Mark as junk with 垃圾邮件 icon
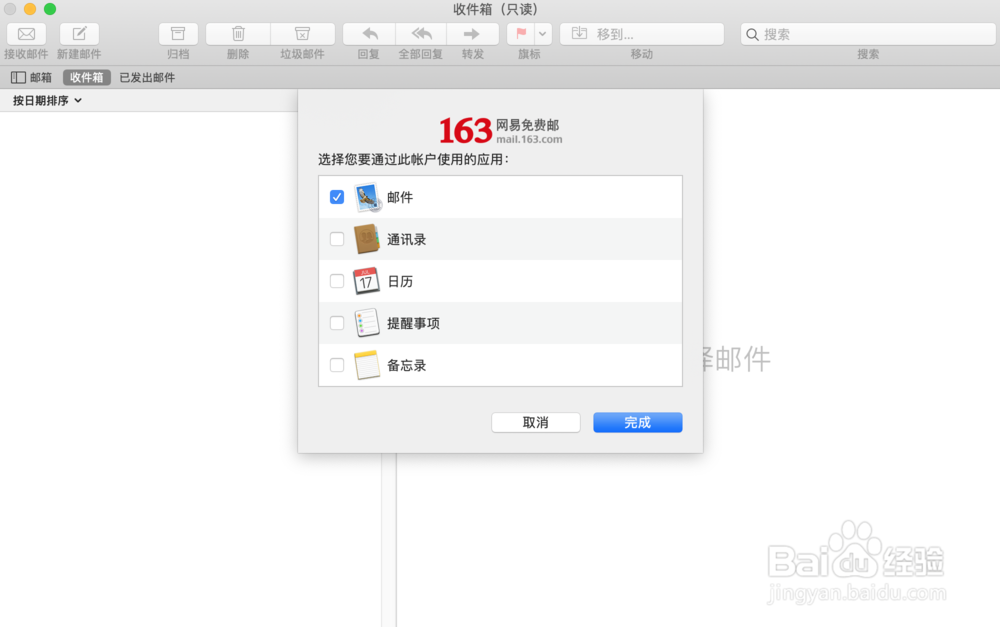This screenshot has width=1000, height=627. (x=302, y=34)
